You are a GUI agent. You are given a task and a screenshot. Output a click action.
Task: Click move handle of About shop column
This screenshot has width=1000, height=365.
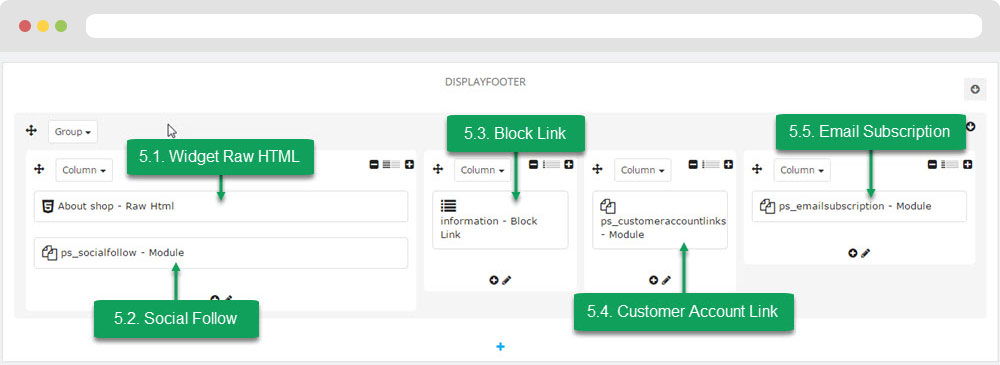pos(39,169)
